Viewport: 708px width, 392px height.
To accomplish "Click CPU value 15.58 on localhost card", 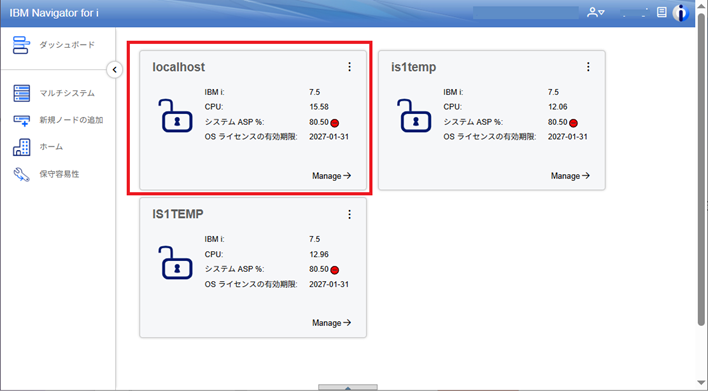I will pyautogui.click(x=319, y=107).
